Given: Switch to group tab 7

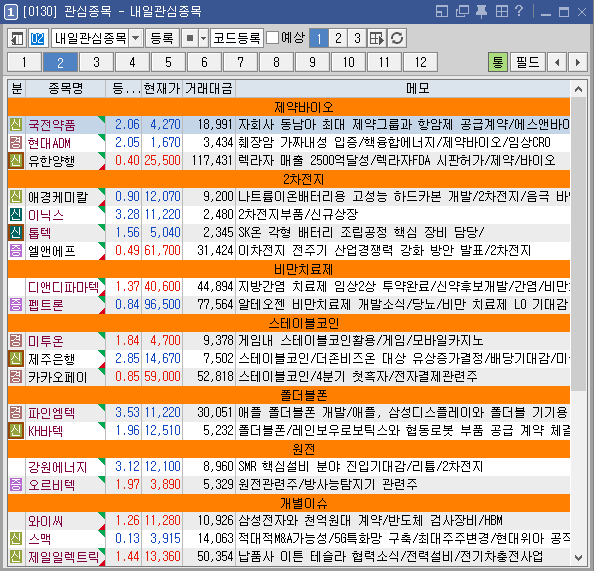Looking at the screenshot, I should (x=240, y=62).
